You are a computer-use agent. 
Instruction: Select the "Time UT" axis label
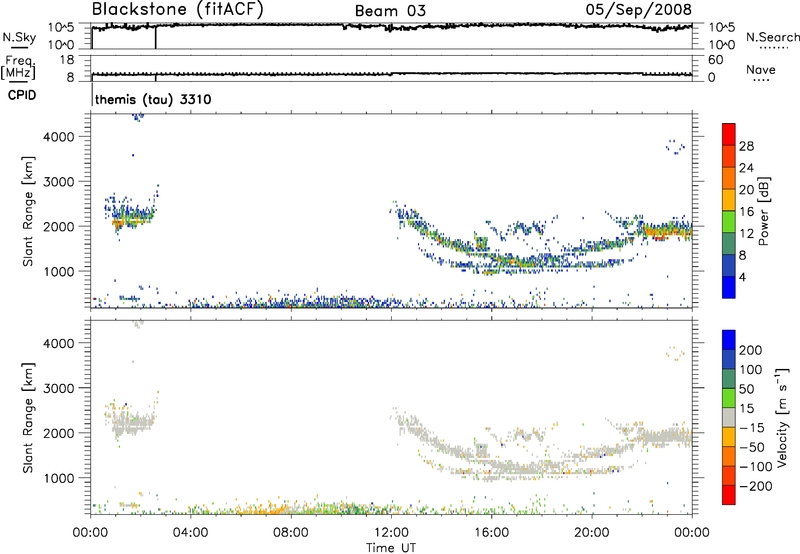[391, 548]
